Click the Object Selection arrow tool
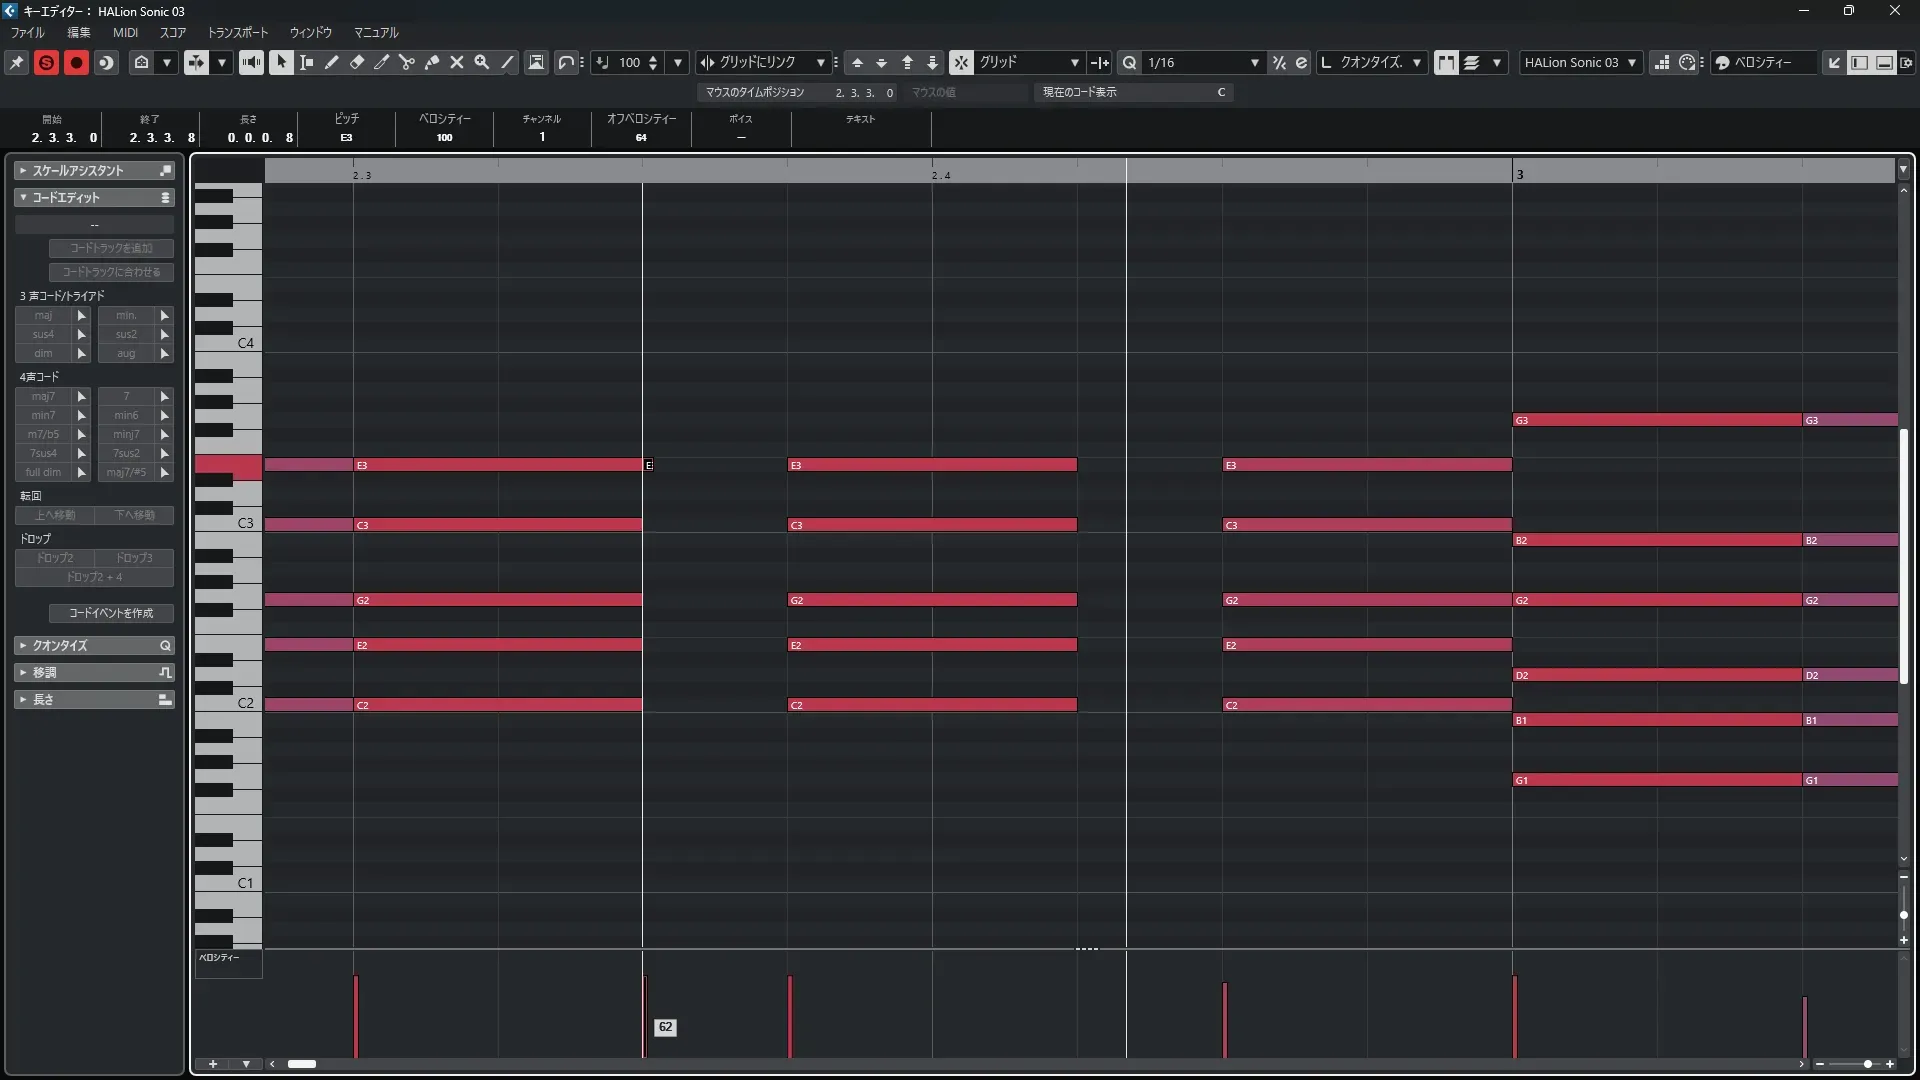Viewport: 1920px width, 1080px height. tap(282, 62)
